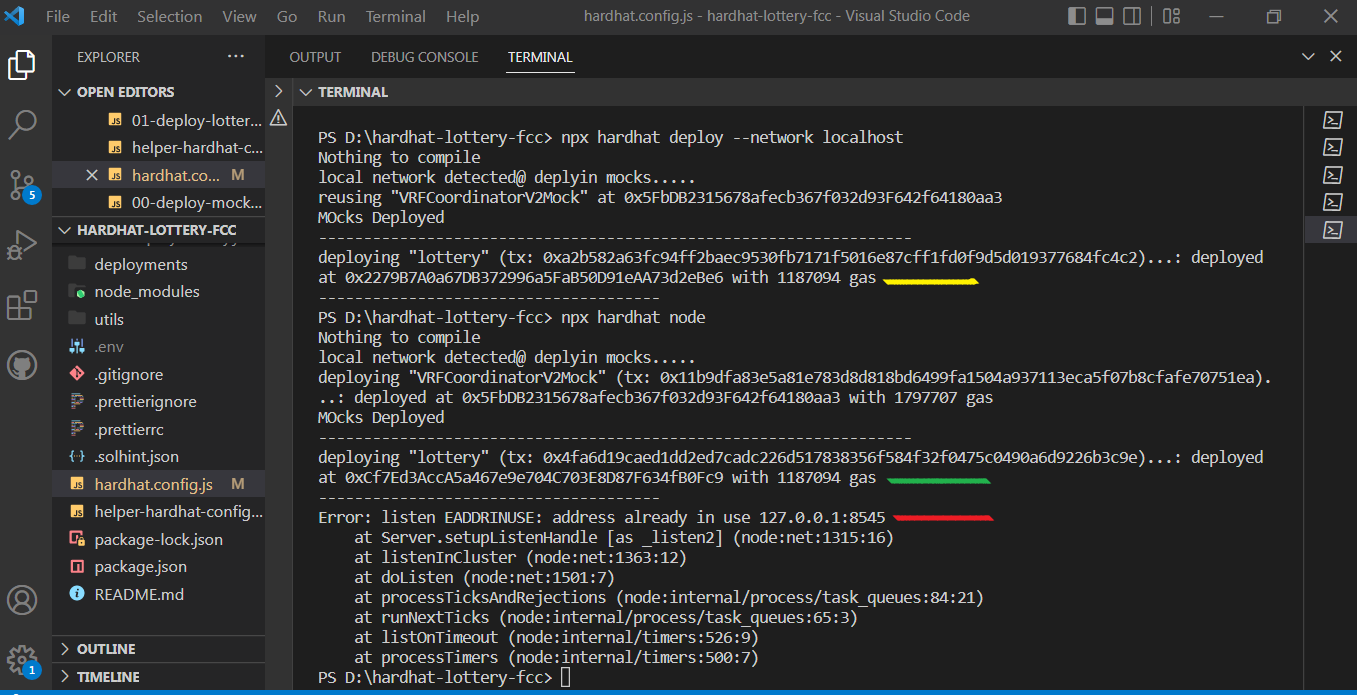The width and height of the screenshot is (1357, 695).
Task: Switch to the OUTPUT tab
Action: point(315,57)
